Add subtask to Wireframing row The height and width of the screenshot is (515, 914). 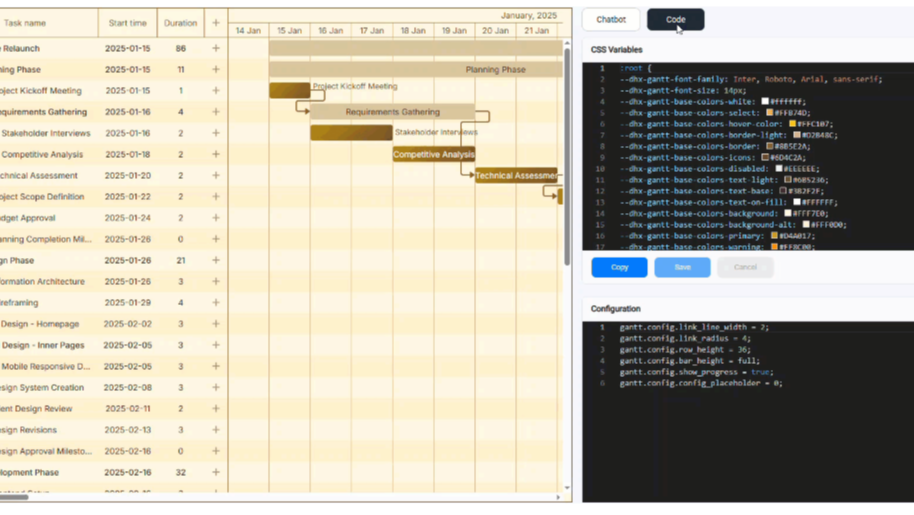(216, 302)
